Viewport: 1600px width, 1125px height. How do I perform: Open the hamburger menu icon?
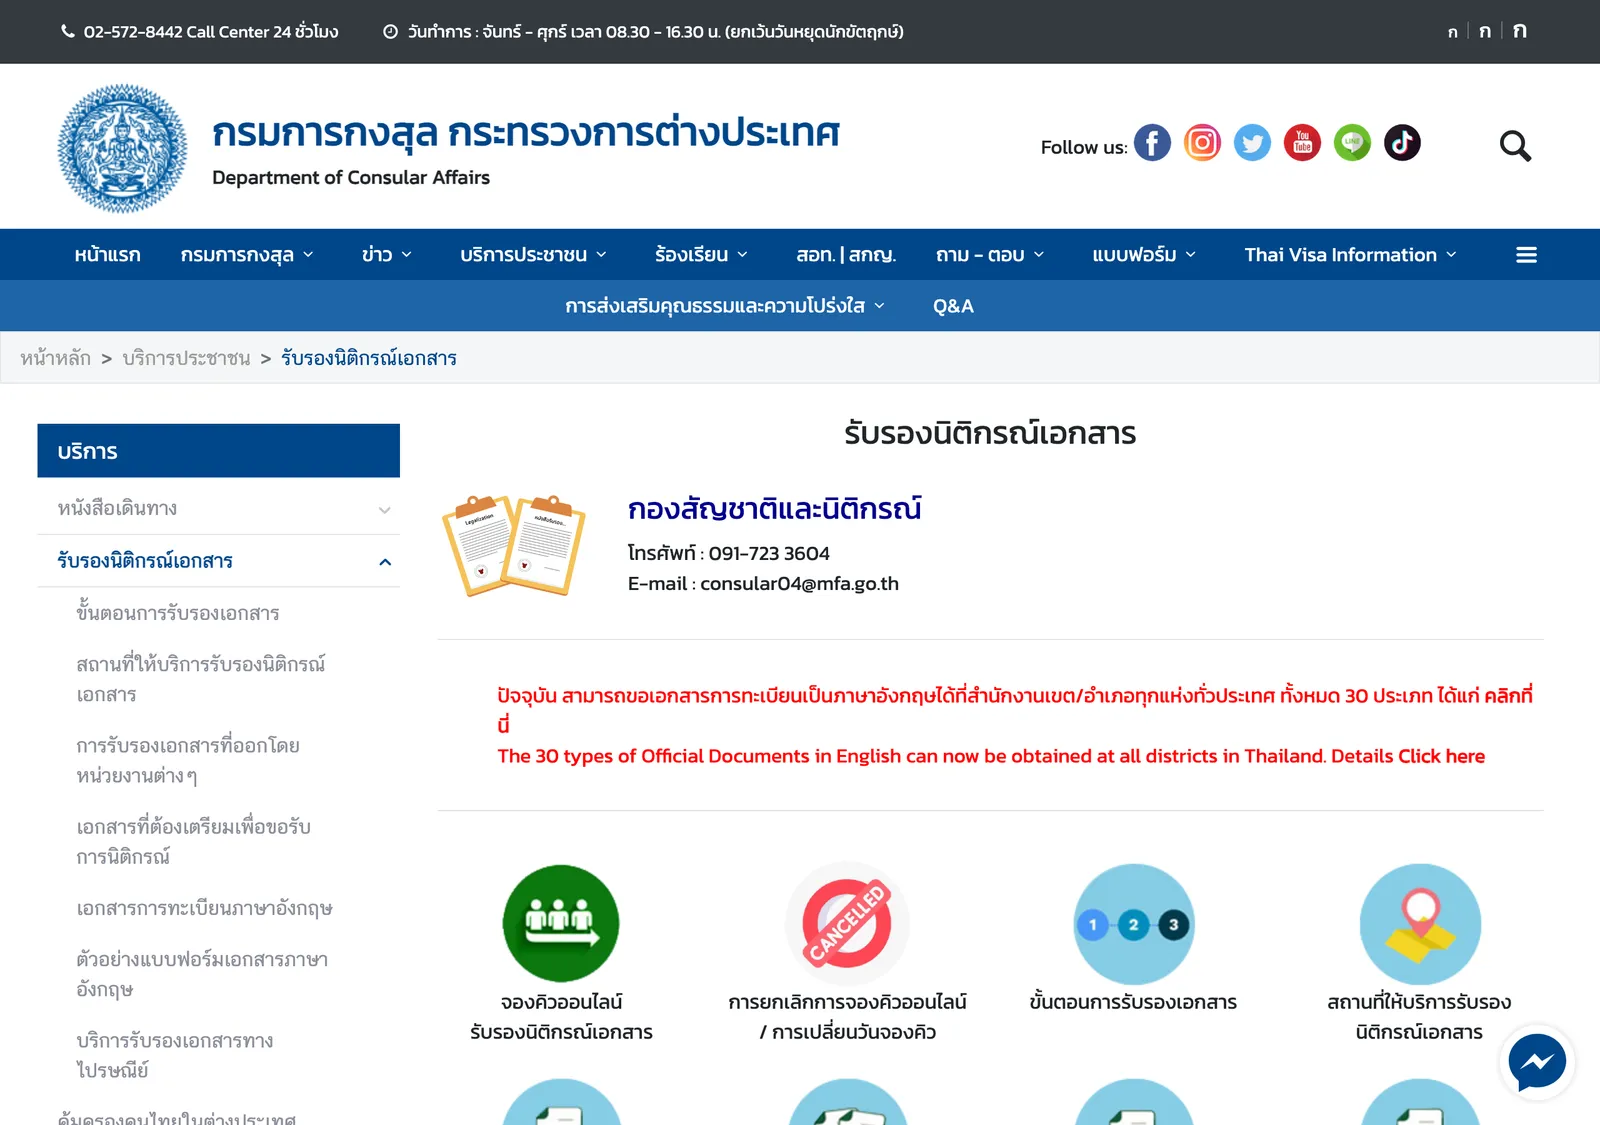[1526, 255]
